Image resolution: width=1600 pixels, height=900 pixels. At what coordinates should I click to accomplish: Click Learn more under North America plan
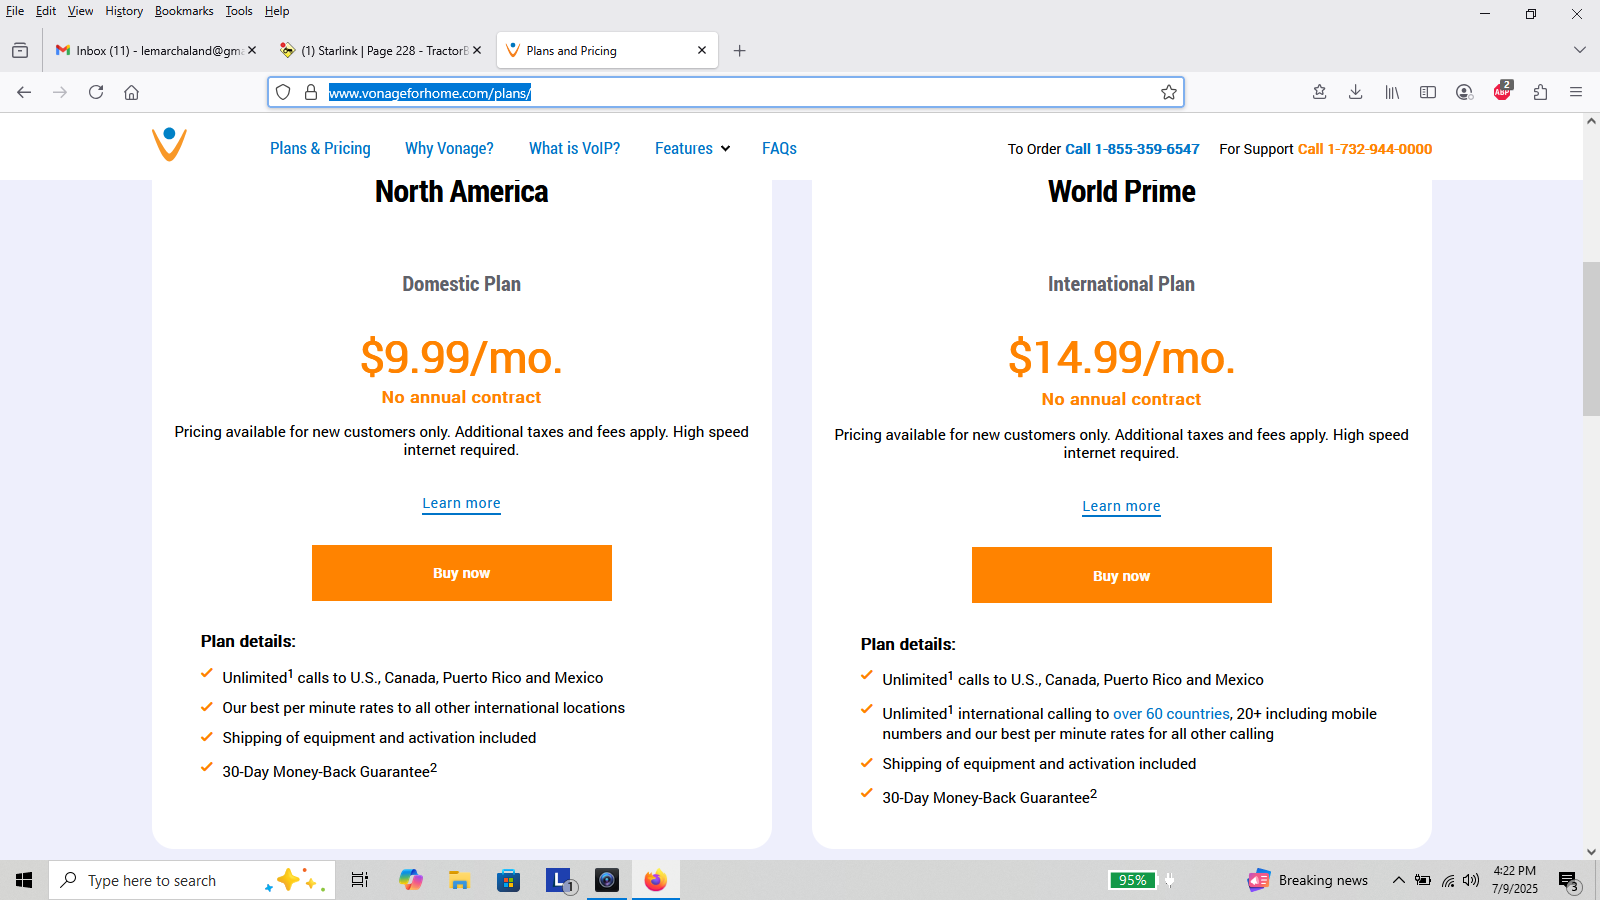461,503
